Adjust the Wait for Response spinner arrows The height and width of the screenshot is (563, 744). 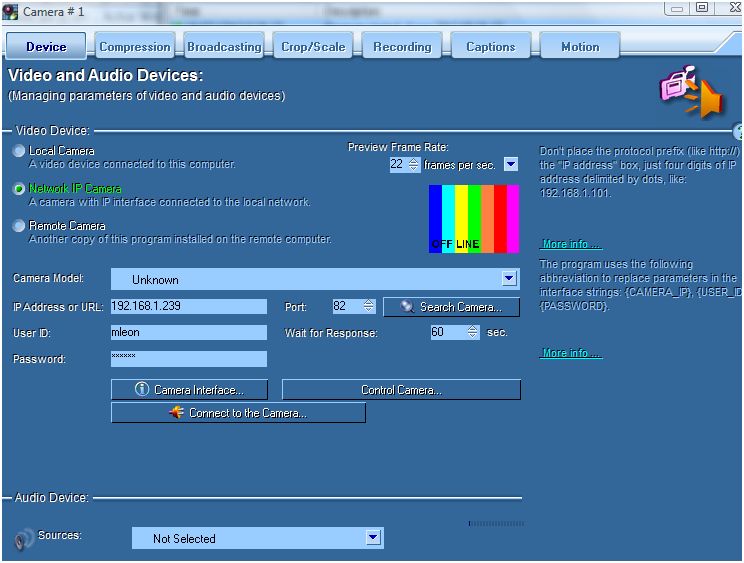coord(473,332)
